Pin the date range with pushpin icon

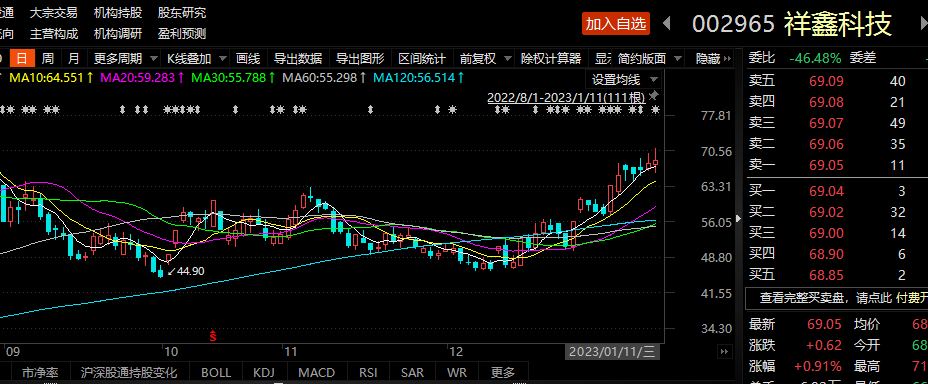pos(653,96)
